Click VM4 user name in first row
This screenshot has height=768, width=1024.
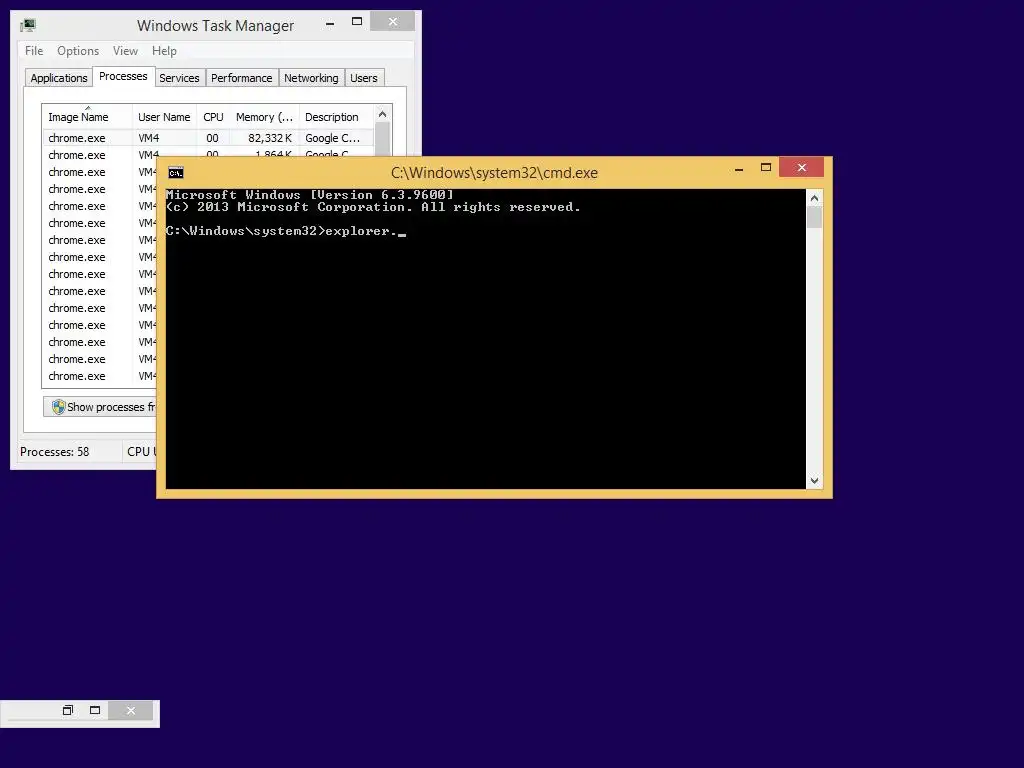click(x=149, y=138)
